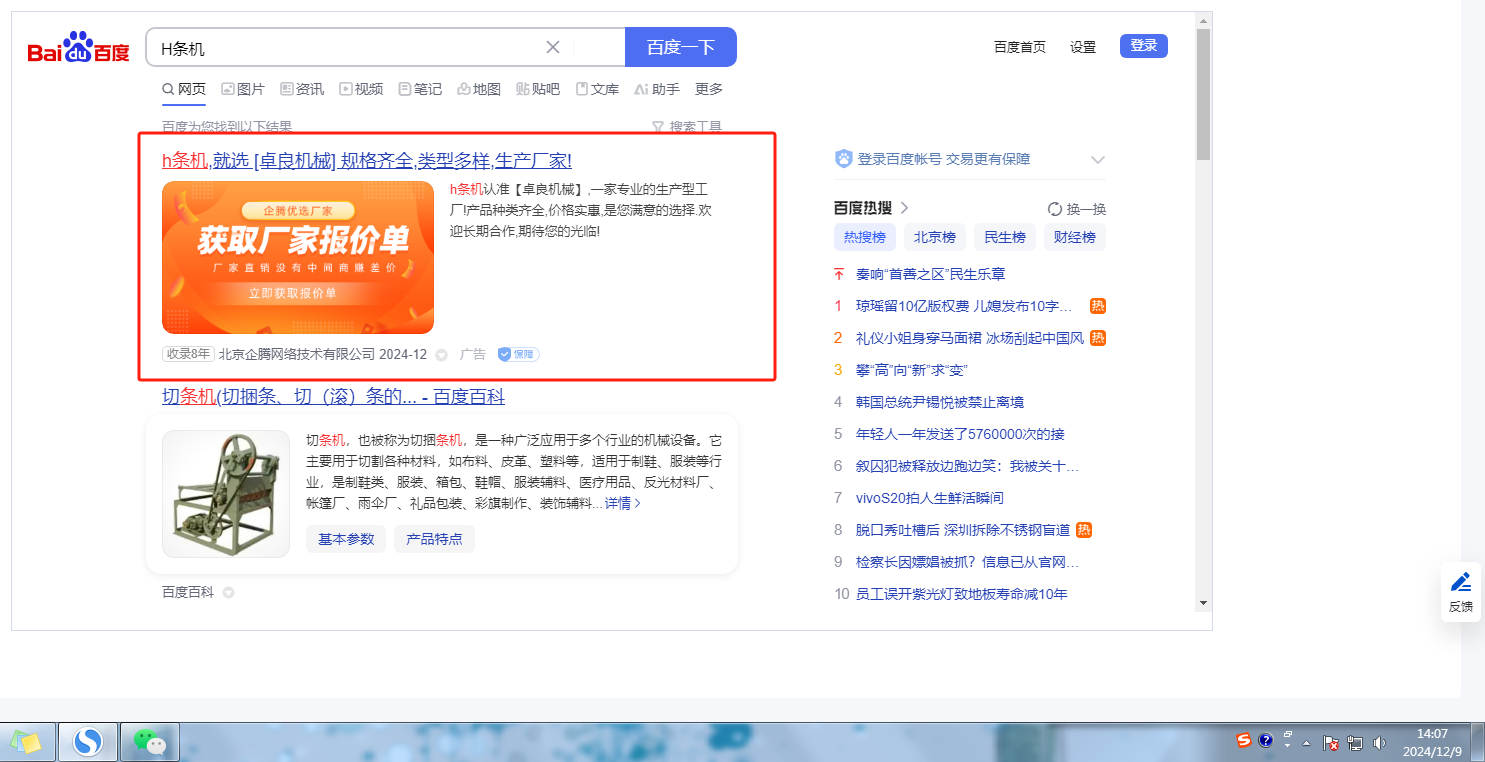This screenshot has width=1485, height=762.
Task: Click the 产品特点 button
Action: [x=434, y=539]
